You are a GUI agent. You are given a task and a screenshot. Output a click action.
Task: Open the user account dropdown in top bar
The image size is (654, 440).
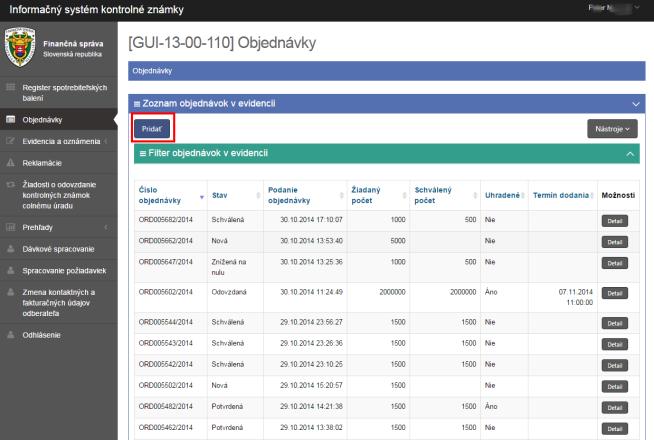coord(614,8)
